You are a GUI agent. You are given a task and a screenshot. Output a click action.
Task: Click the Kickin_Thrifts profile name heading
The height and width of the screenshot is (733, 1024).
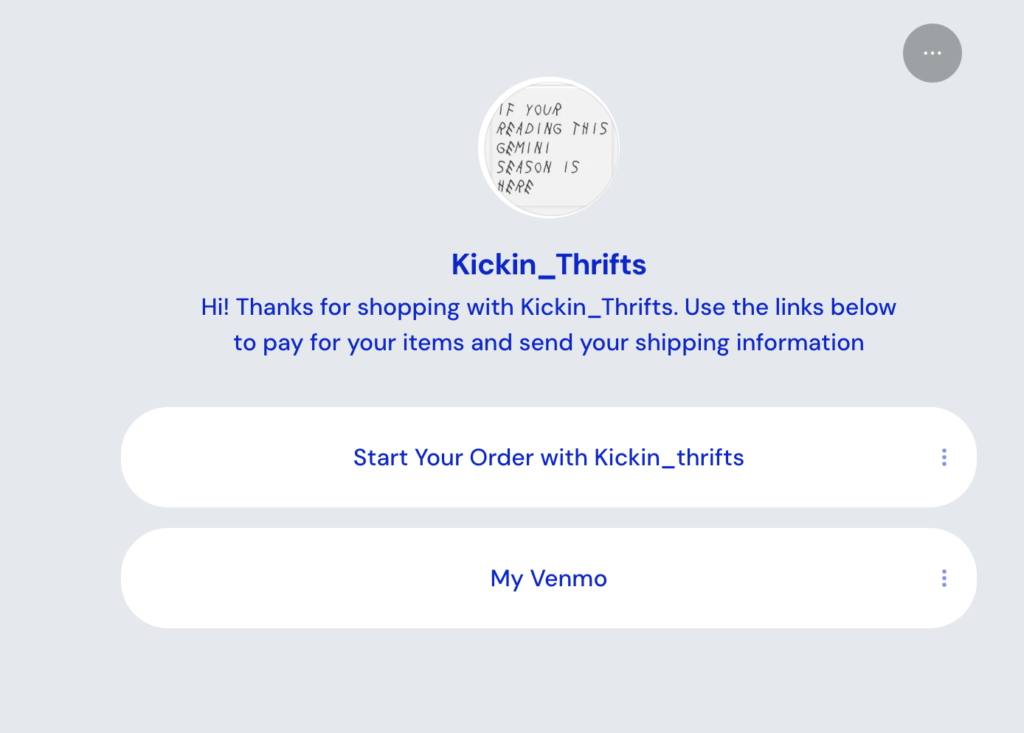coord(549,265)
